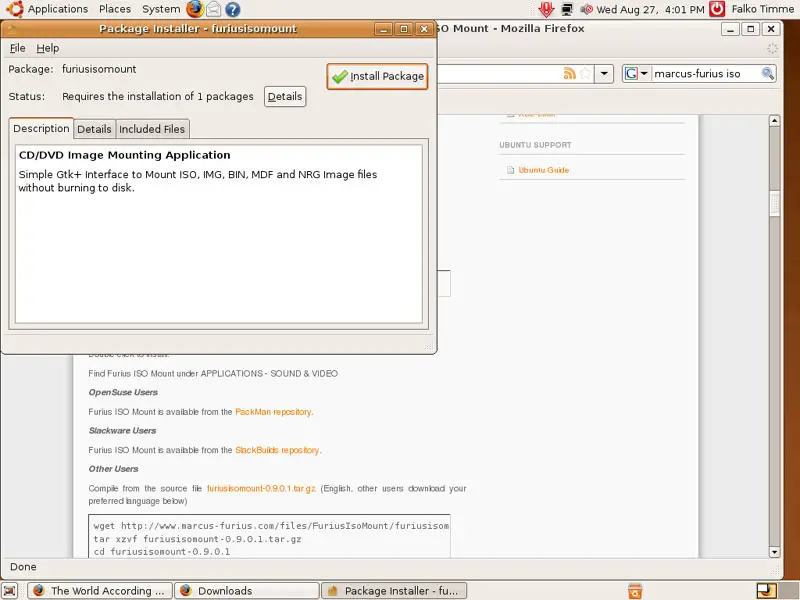Open the PackMan repository link
Viewport: 800px width, 600px height.
(273, 412)
